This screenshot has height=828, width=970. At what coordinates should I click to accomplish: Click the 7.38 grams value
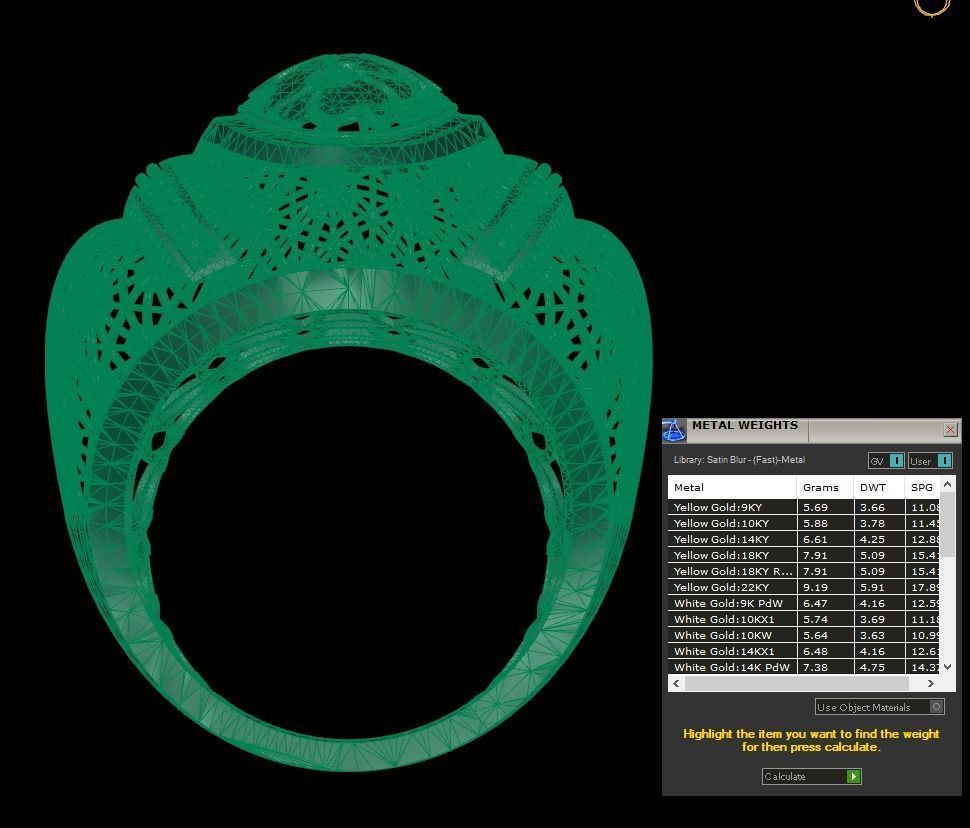pos(815,667)
